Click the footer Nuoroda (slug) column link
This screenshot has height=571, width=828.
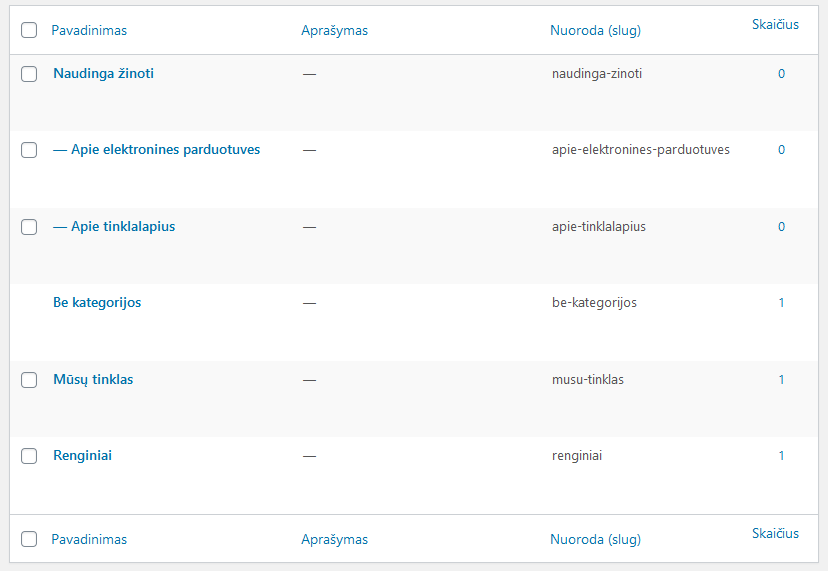coord(595,539)
